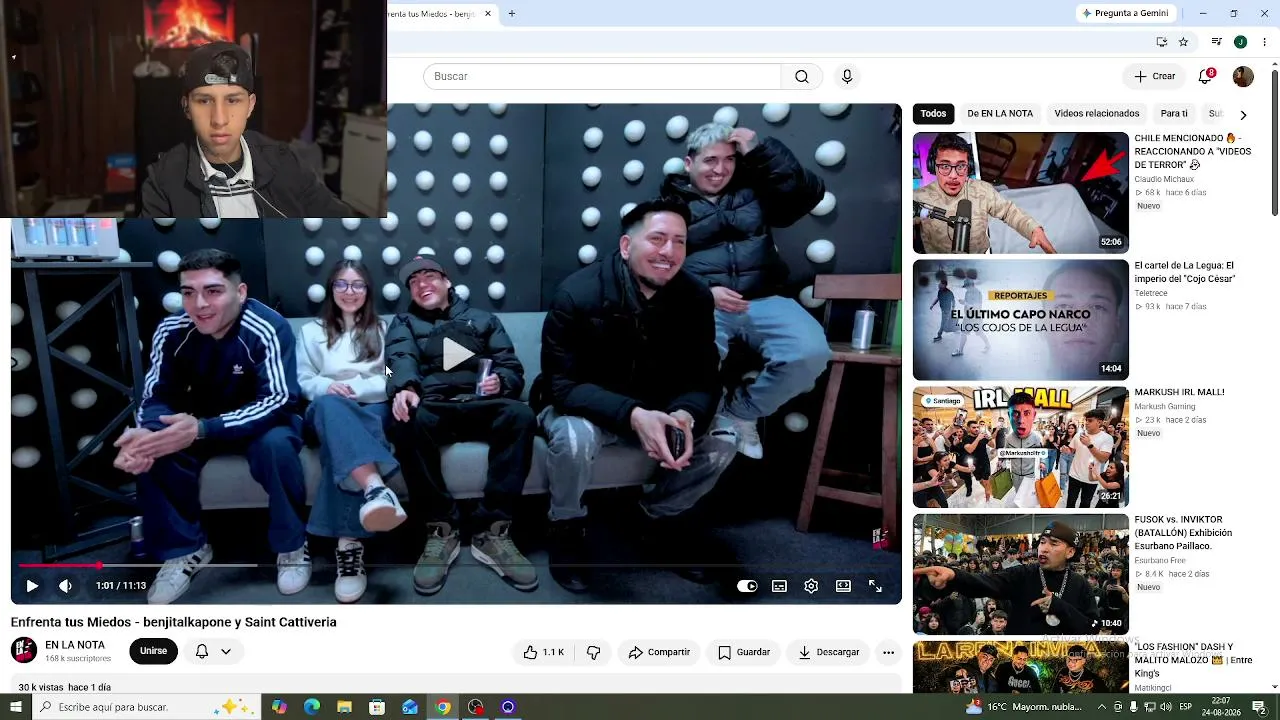The width and height of the screenshot is (1280, 720).
Task: Play the video with the control bar play button
Action: tap(32, 586)
